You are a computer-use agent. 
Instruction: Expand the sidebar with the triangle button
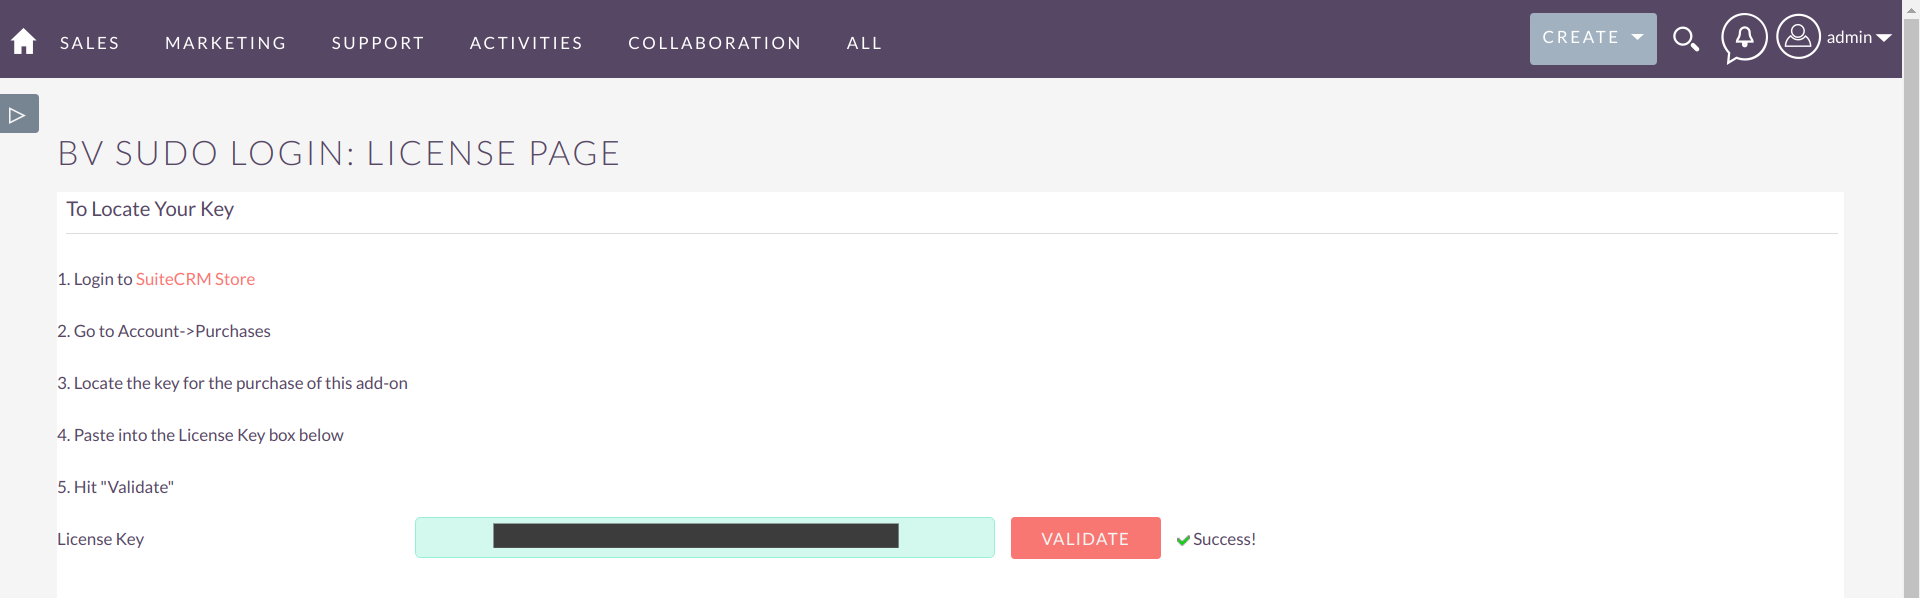point(18,114)
